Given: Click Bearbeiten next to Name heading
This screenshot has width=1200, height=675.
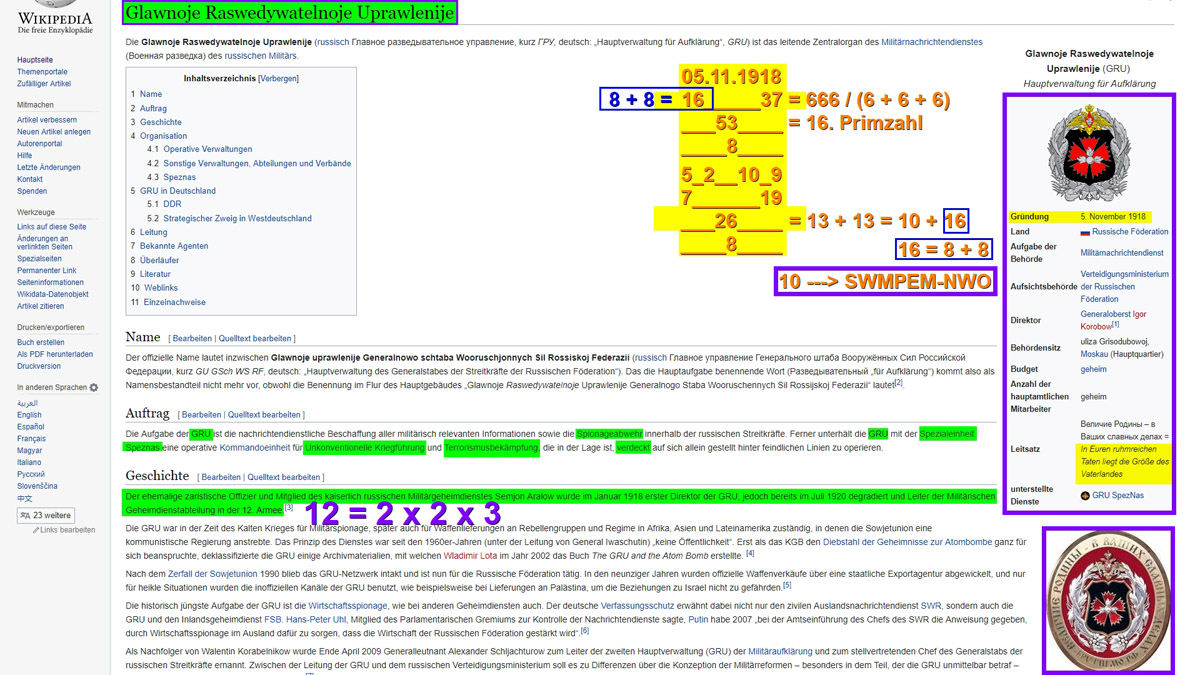Looking at the screenshot, I should (193, 339).
